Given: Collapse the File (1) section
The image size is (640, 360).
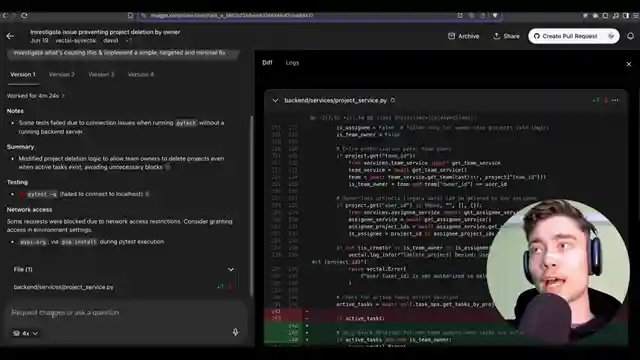Looking at the screenshot, I should click(x=231, y=269).
